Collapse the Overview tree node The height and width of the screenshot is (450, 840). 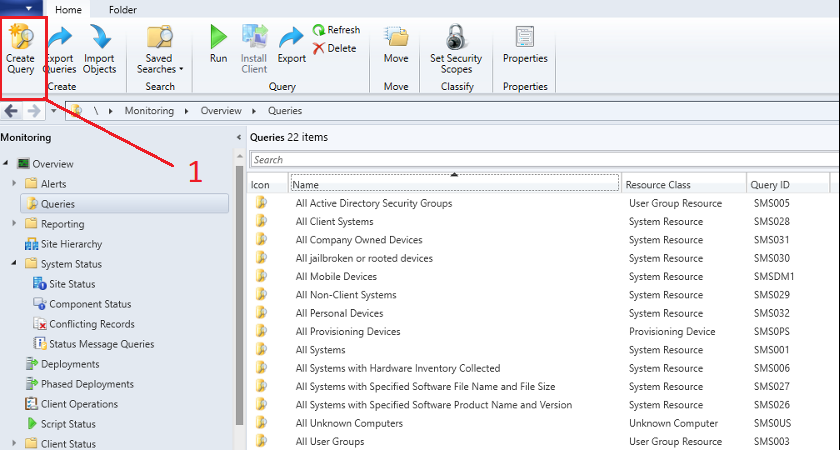(x=6, y=163)
